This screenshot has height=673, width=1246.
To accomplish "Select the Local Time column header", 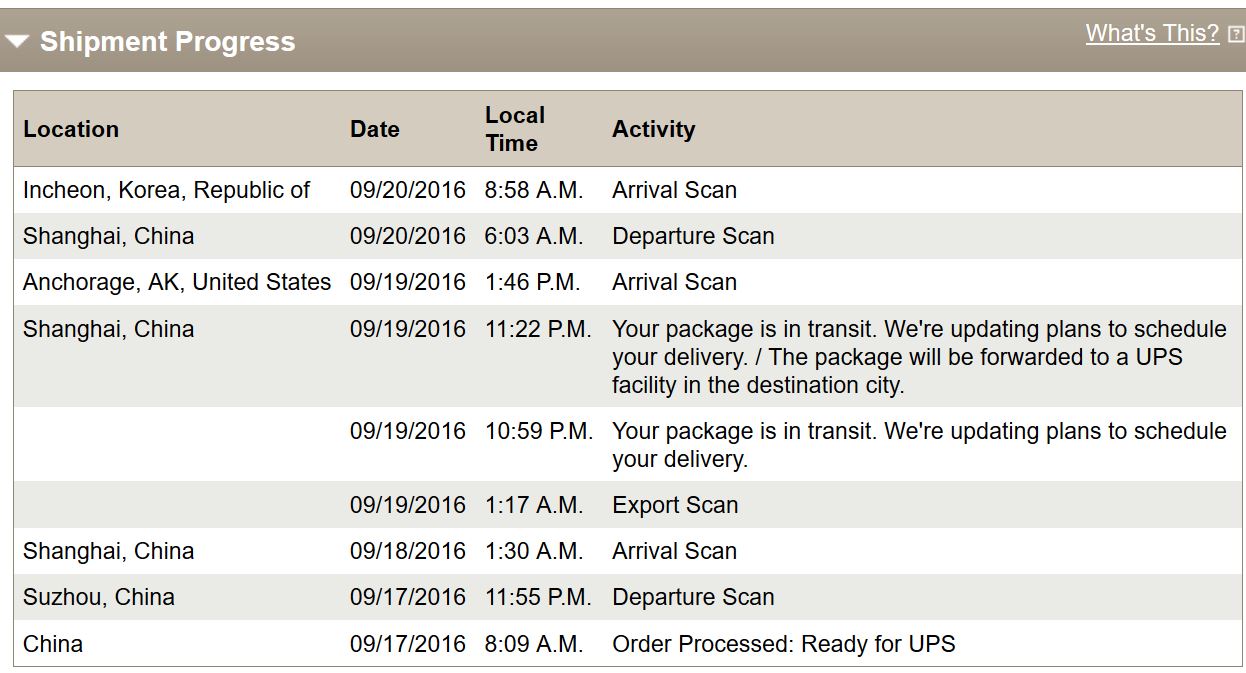I will tap(515, 129).
